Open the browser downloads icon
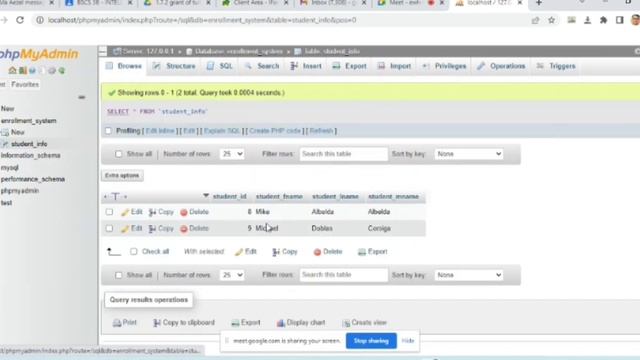 pyautogui.click(x=587, y=20)
